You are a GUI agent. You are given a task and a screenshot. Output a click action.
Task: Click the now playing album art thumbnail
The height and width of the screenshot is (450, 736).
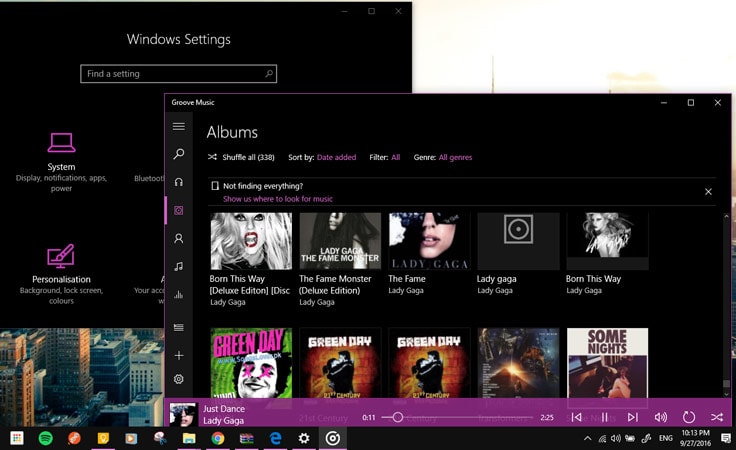[183, 414]
